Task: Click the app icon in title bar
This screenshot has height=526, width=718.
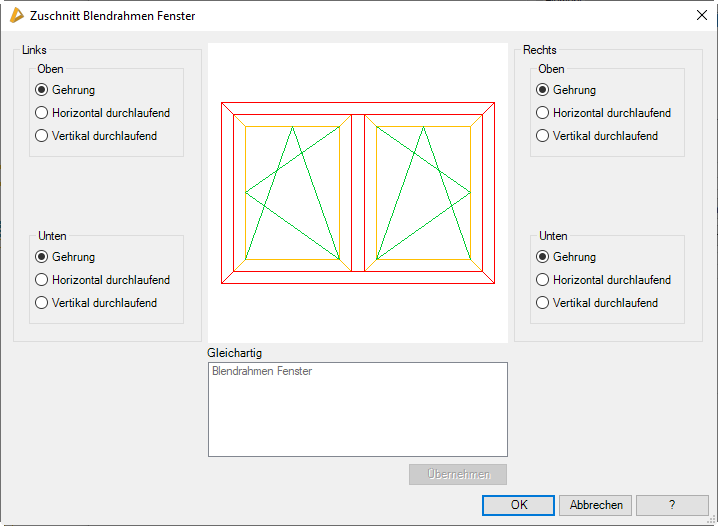Action: pyautogui.click(x=16, y=16)
